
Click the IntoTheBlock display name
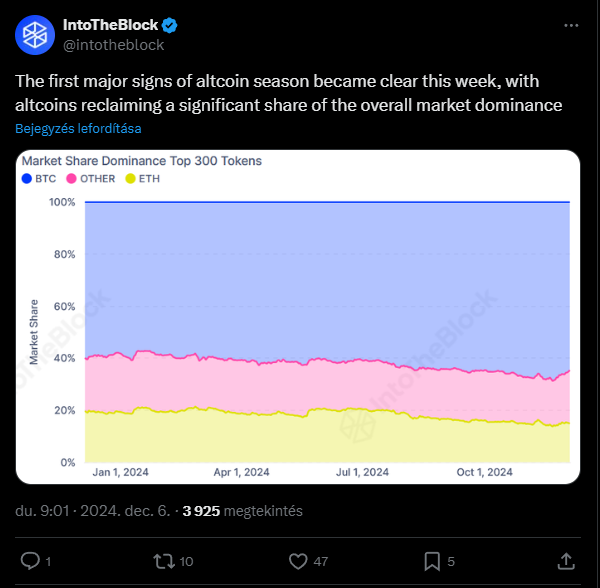tap(110, 25)
